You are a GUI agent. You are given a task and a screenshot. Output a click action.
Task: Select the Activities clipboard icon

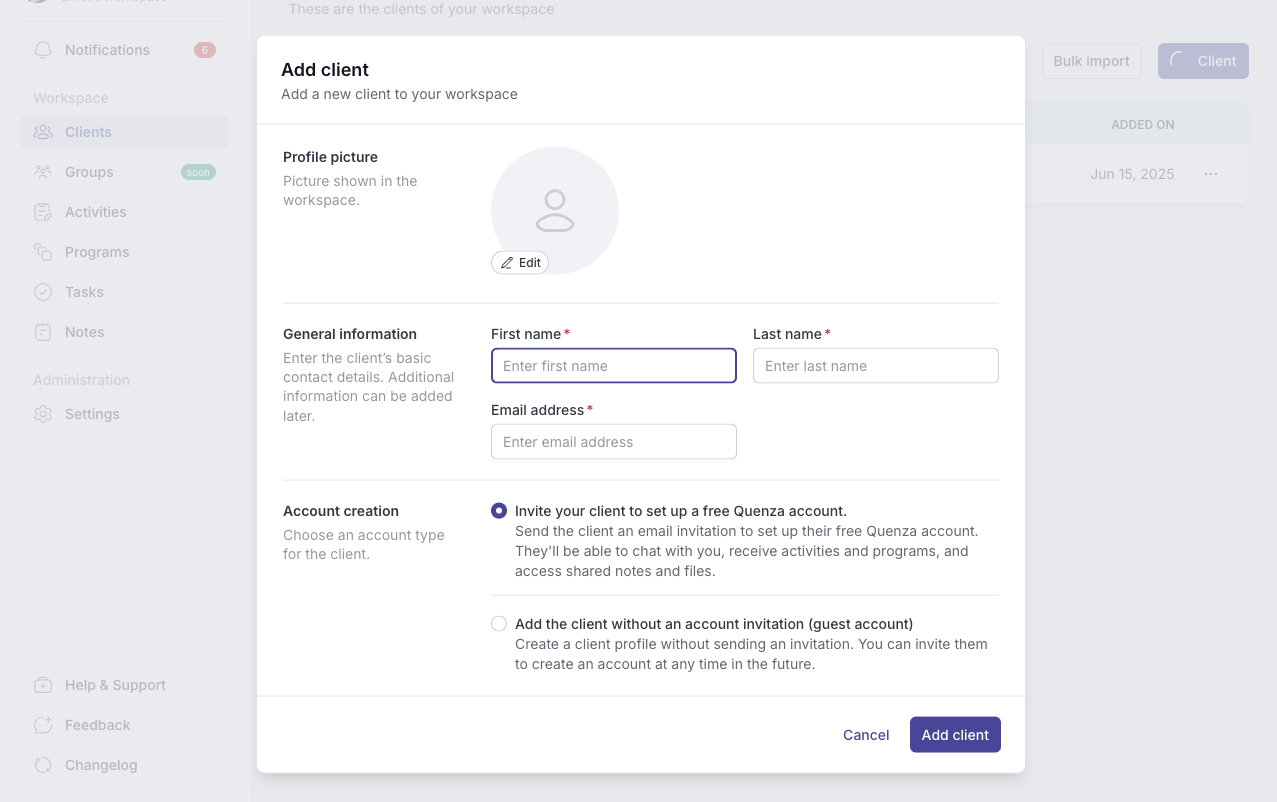43,212
